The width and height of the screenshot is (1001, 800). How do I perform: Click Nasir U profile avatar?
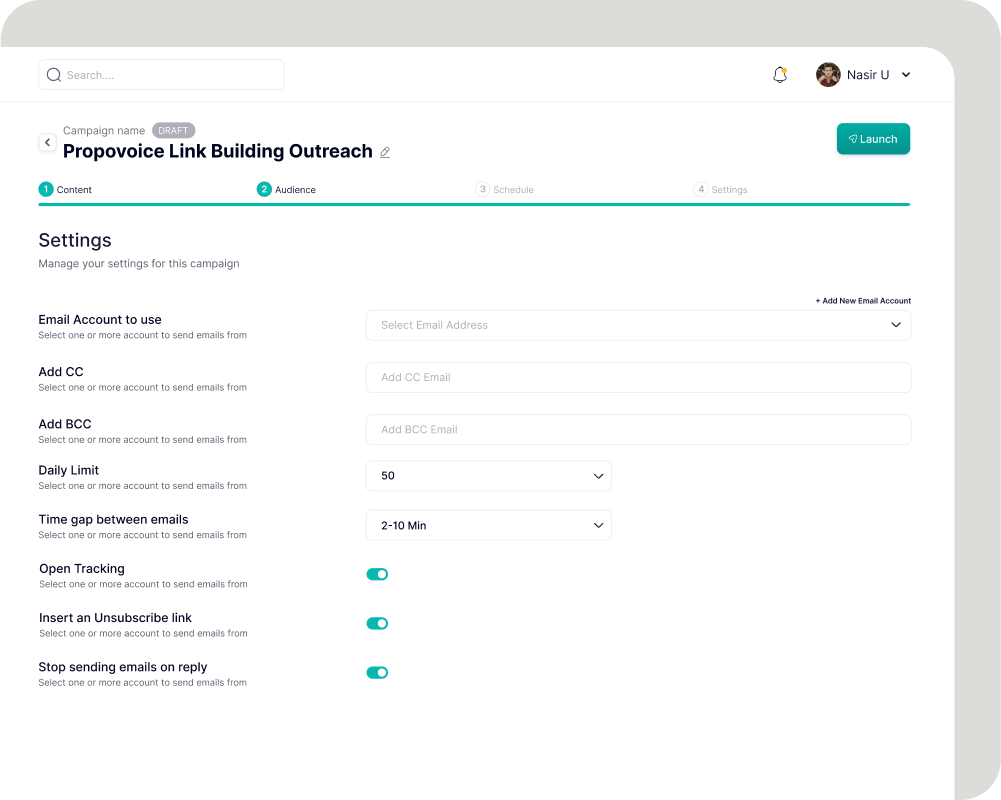(828, 75)
